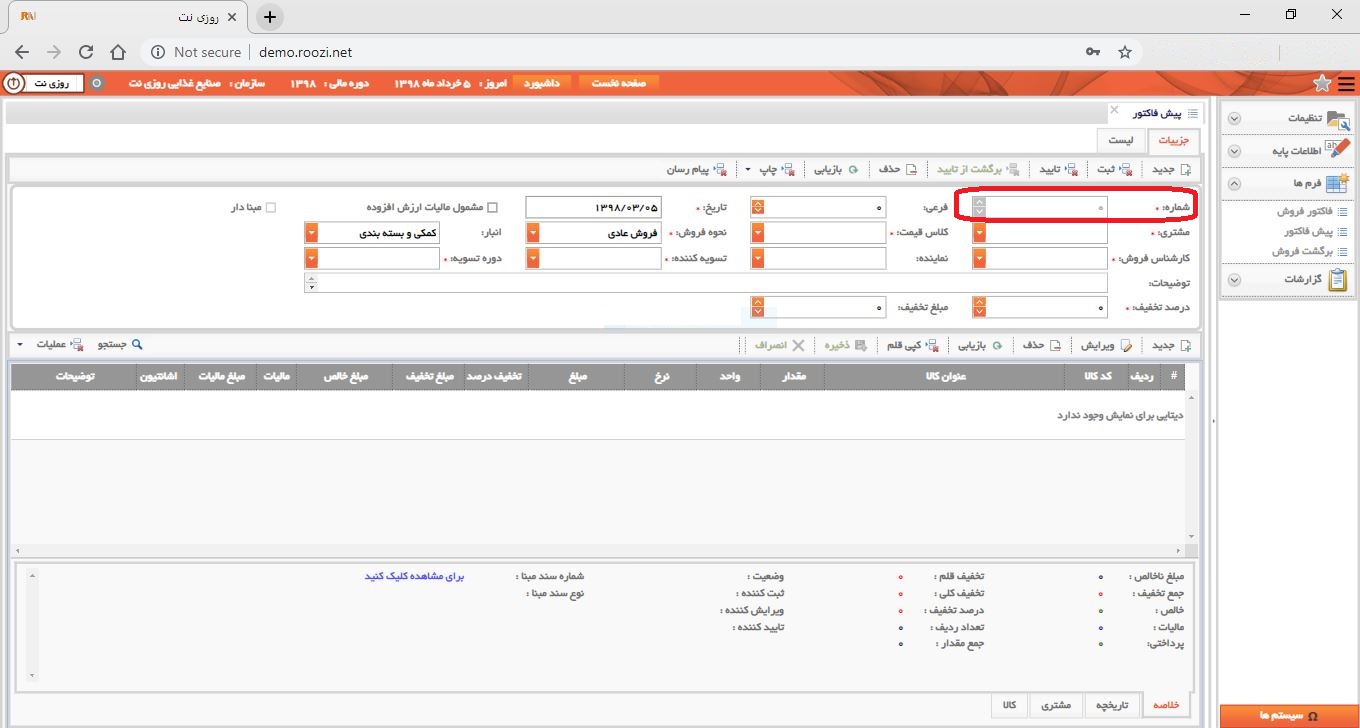Toggle the مبنا دار checkbox

269,208
